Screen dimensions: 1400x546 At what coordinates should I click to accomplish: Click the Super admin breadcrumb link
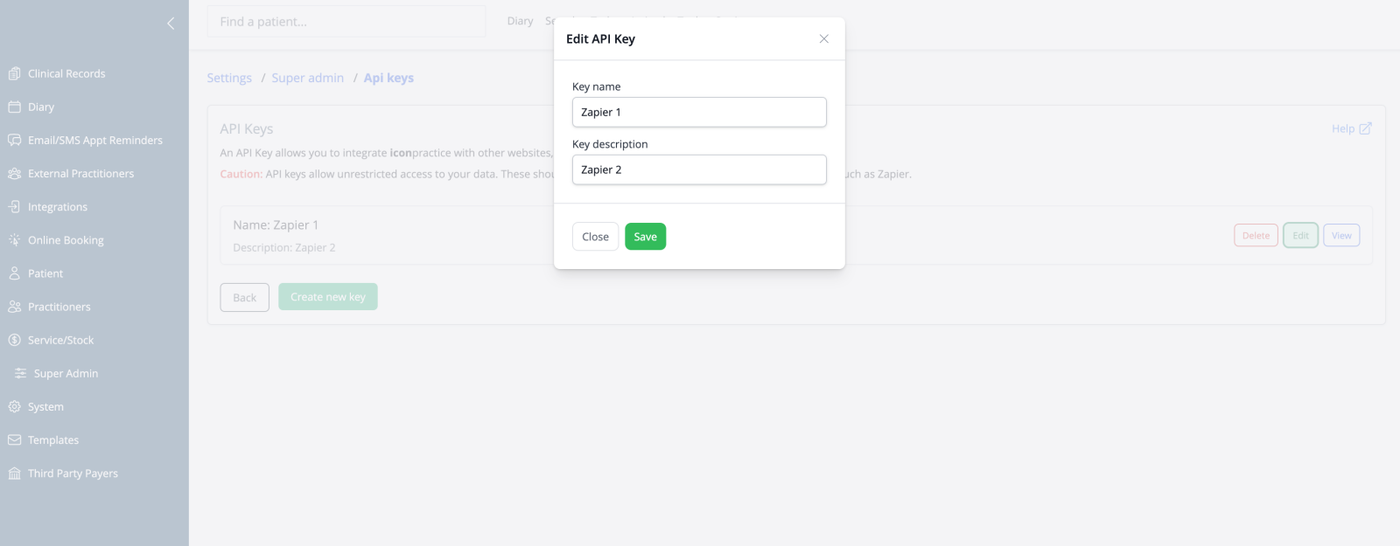click(308, 77)
